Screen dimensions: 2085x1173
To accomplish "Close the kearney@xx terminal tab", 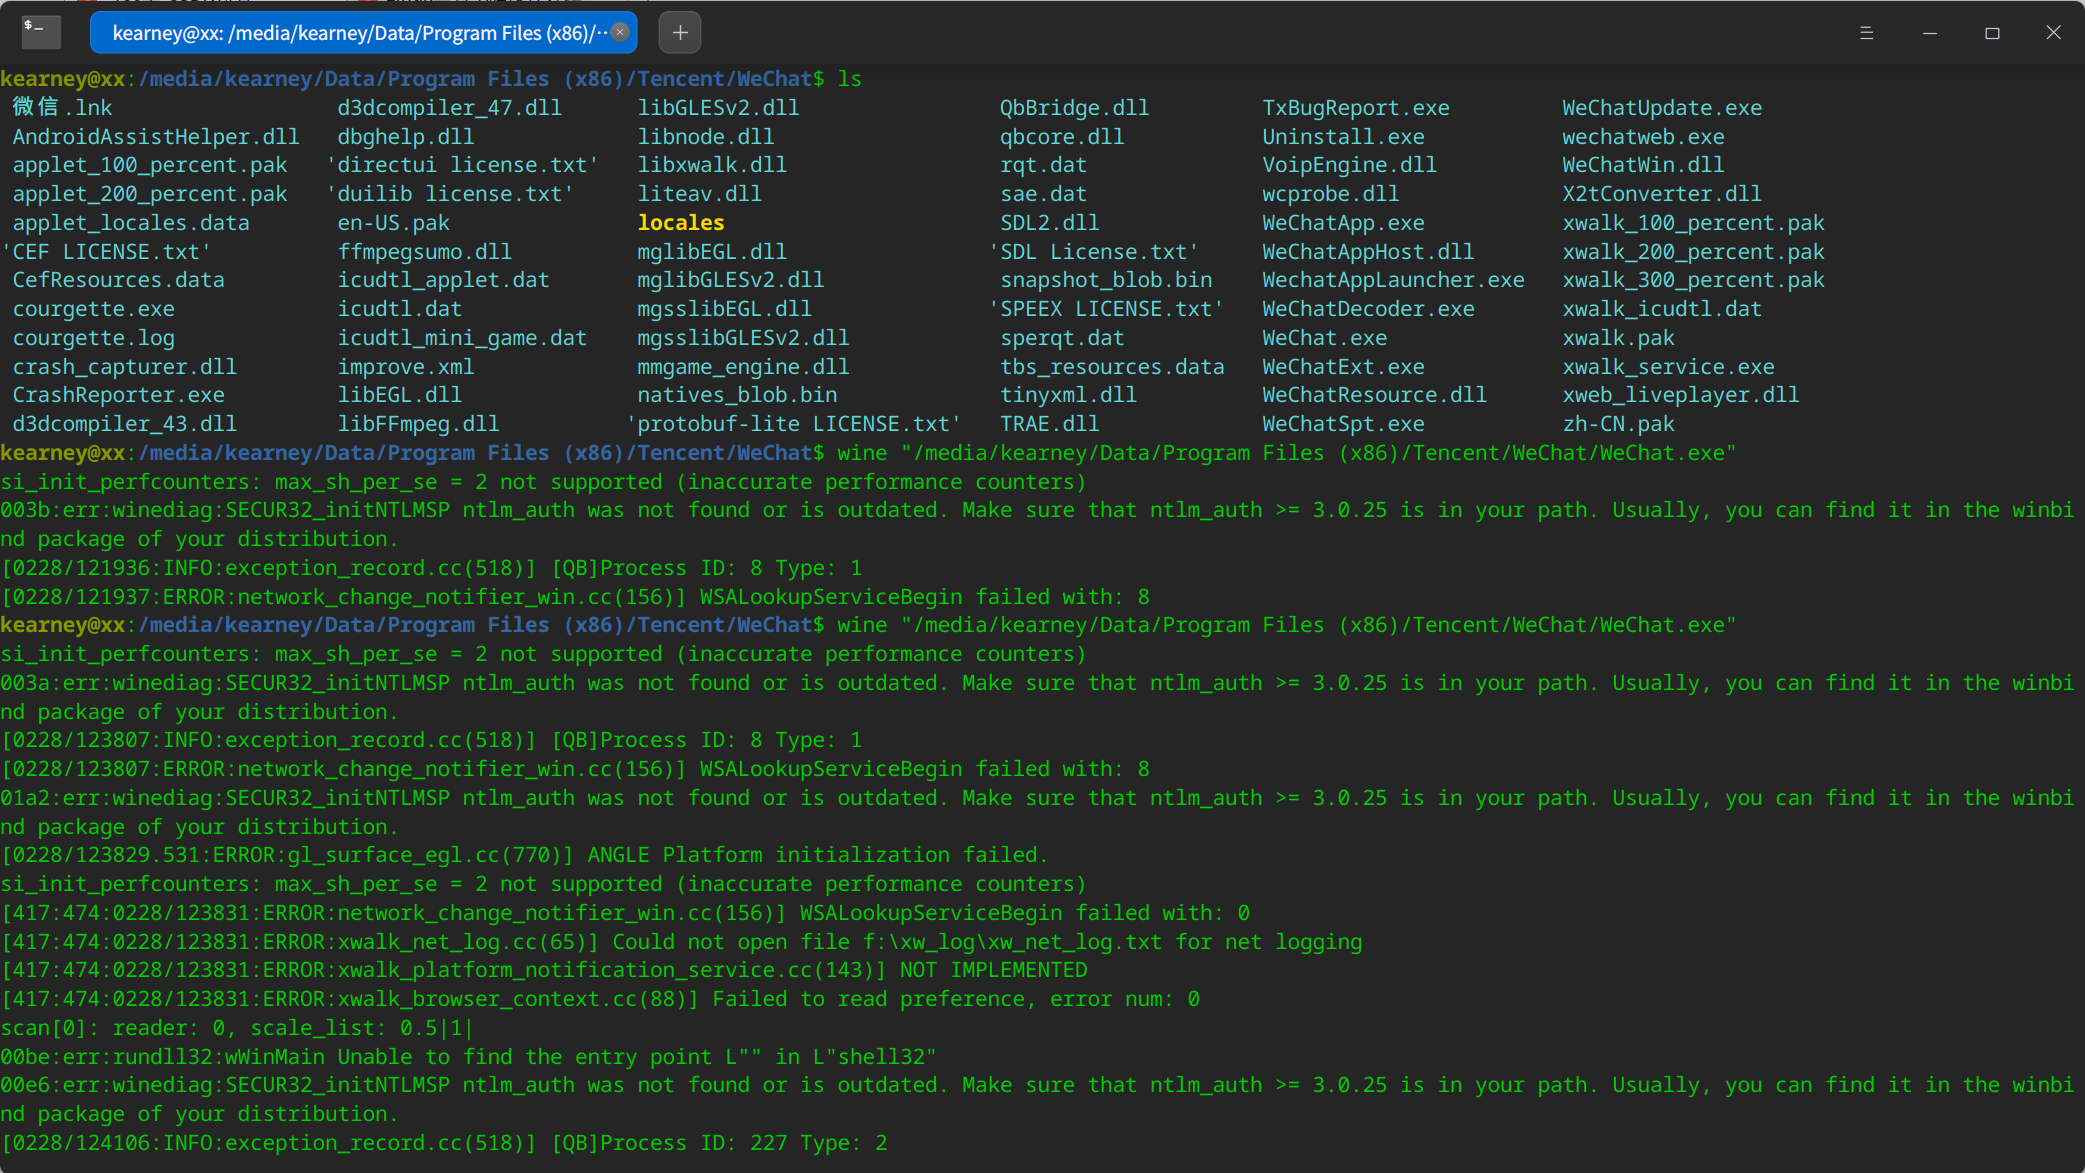I will click(x=620, y=32).
